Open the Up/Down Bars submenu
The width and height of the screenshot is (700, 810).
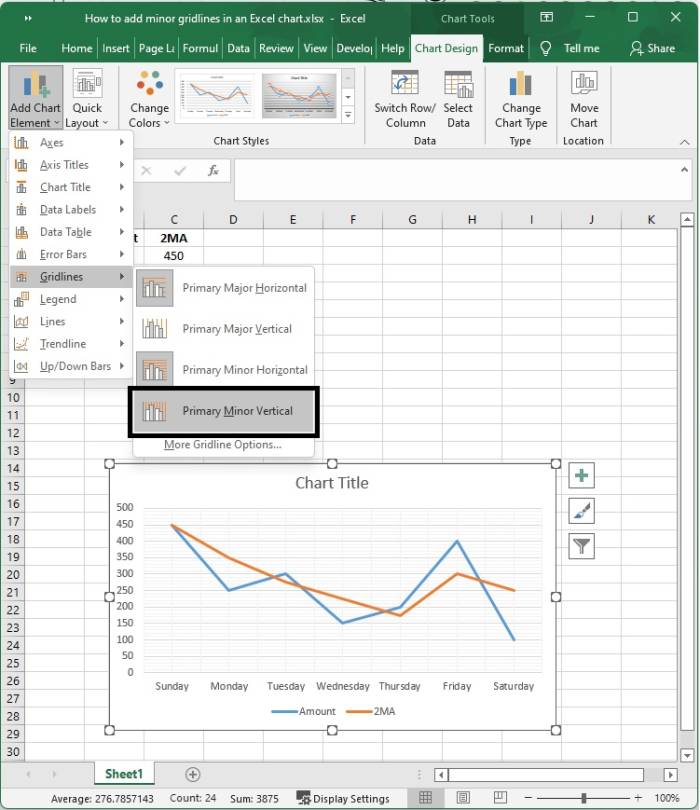pyautogui.click(x=69, y=366)
